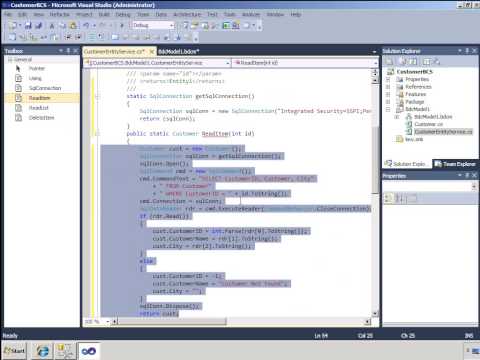Screen dimensions: 480x360
Task: Click the Save icon in the toolbar
Action: (x=28, y=25)
